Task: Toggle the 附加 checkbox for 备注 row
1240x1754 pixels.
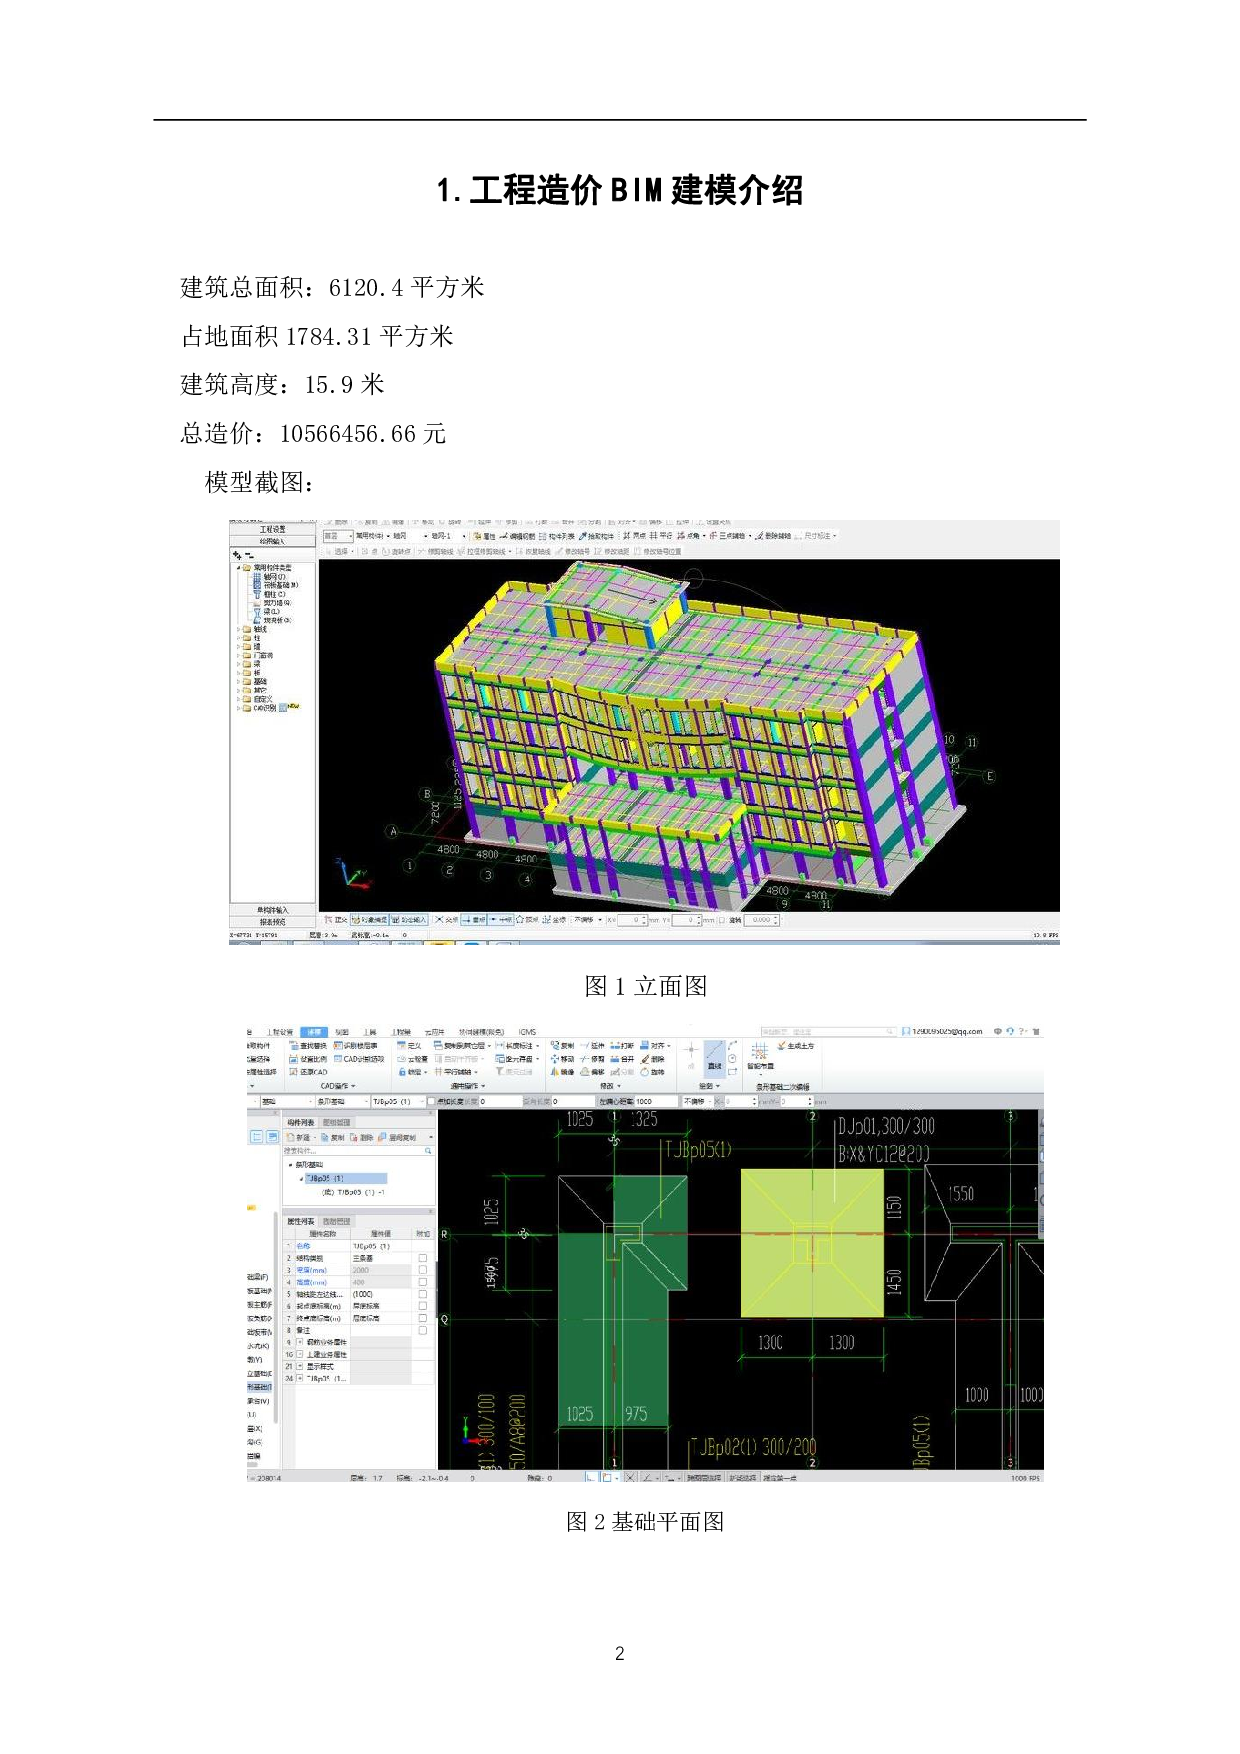Action: (x=422, y=1330)
